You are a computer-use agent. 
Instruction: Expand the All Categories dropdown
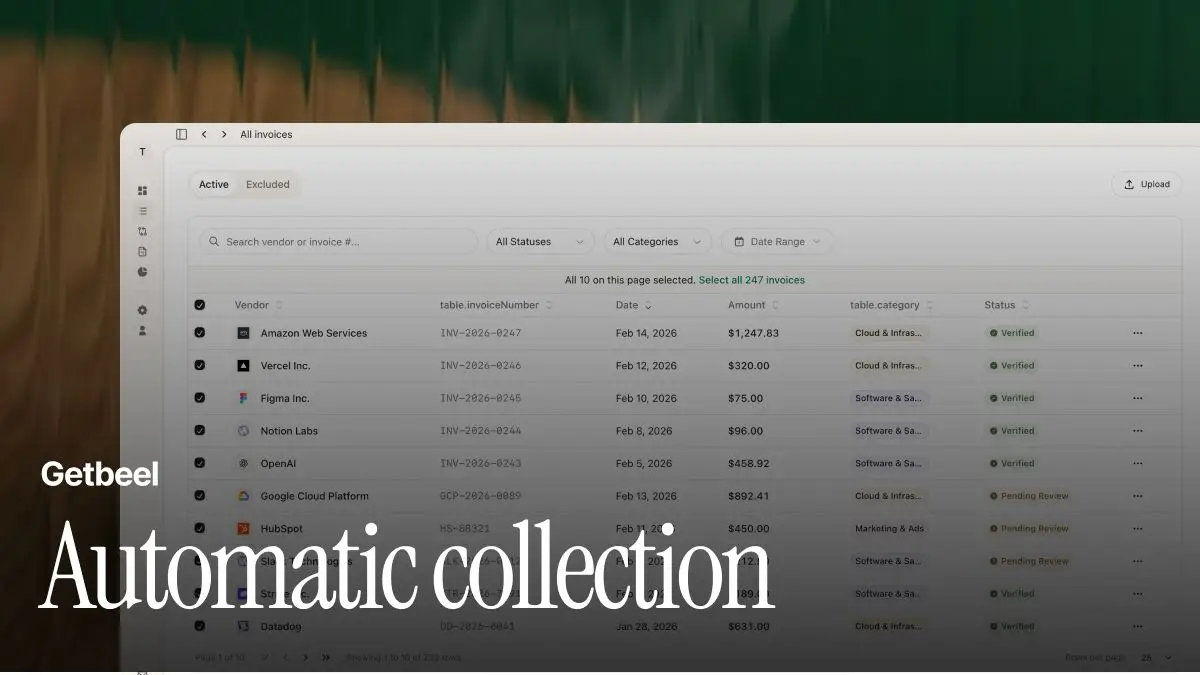pos(657,242)
